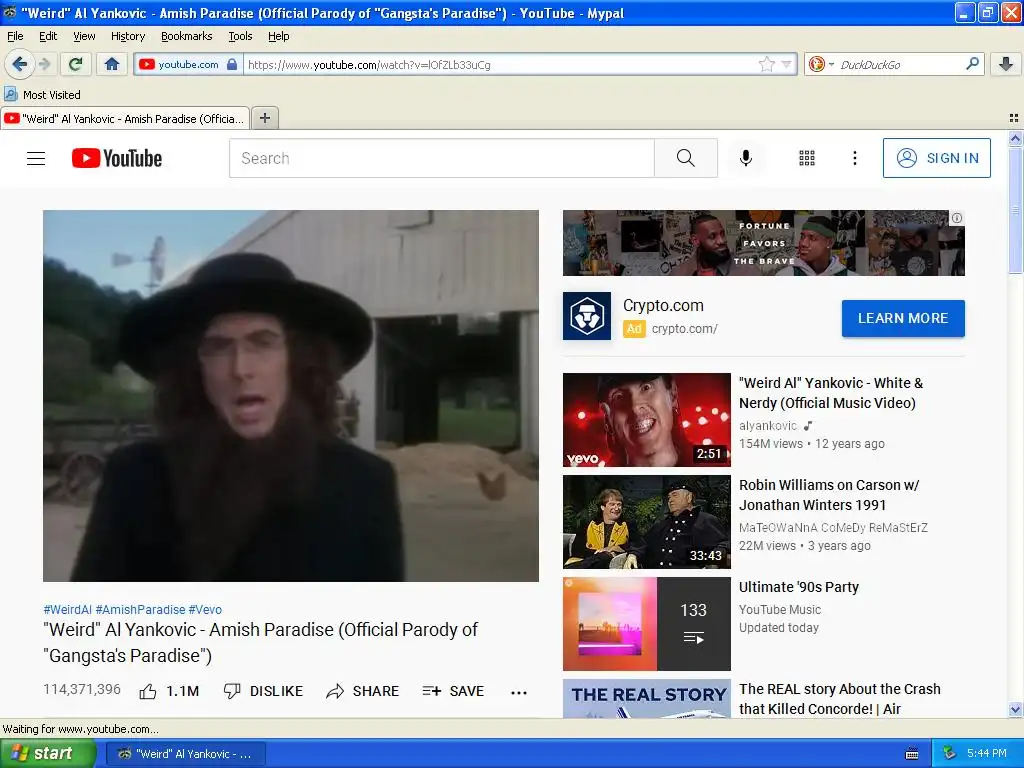Open the Concorde crash REAL story video
1024x768 pixels.
tap(840, 699)
